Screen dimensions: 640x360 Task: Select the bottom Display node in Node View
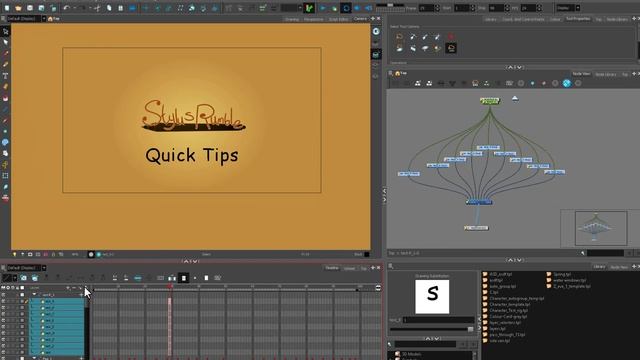click(476, 228)
